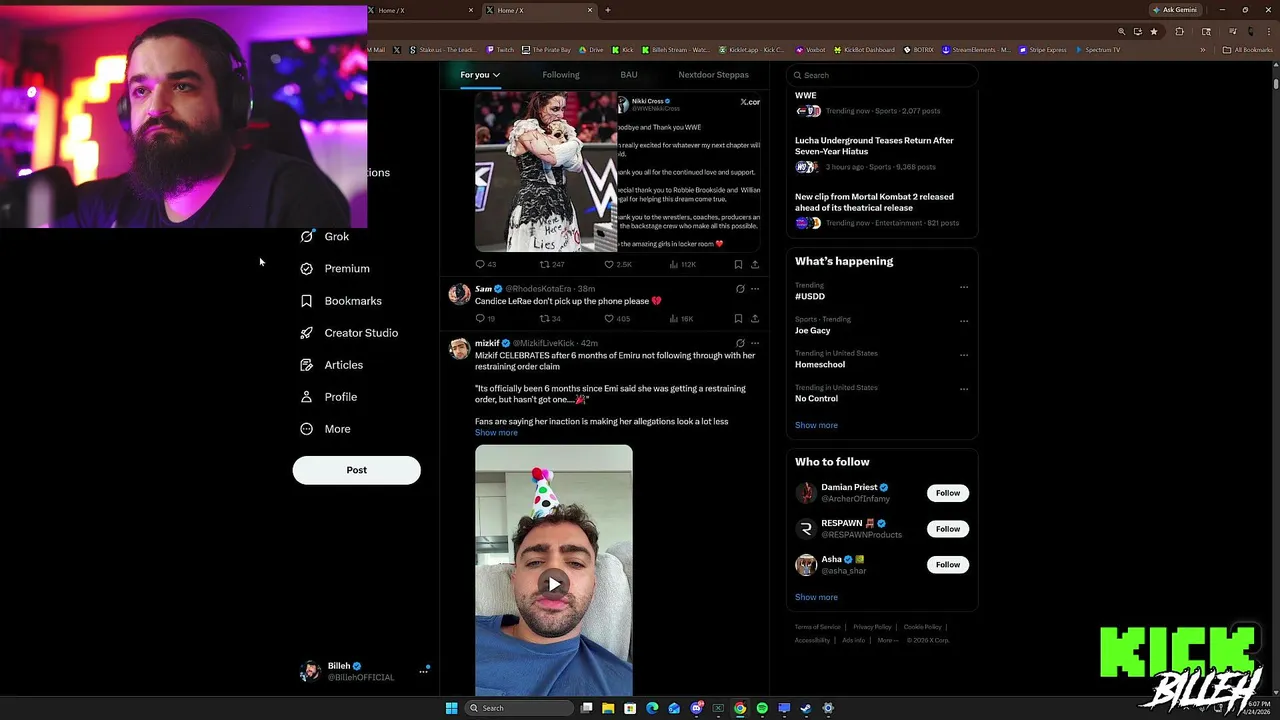Open Grok explain on Sam's post
This screenshot has width=1280, height=720.
[x=740, y=289]
